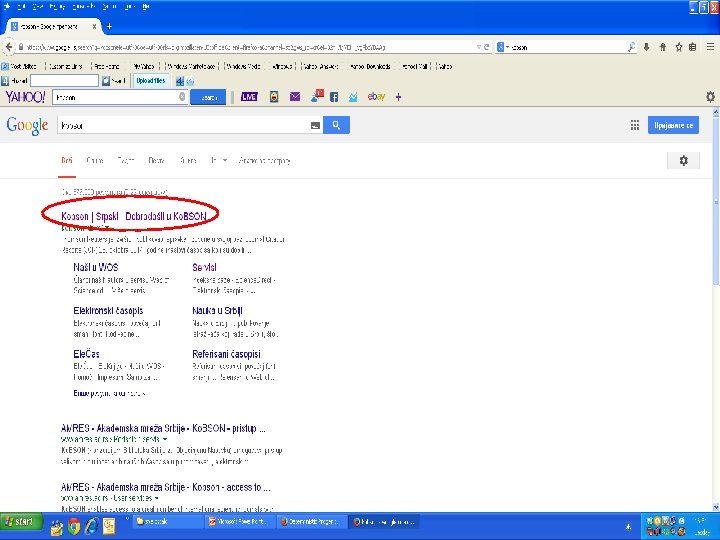Switch to the fourth Google results tab
Image resolution: width=720 pixels, height=540 pixels.
click(156, 161)
